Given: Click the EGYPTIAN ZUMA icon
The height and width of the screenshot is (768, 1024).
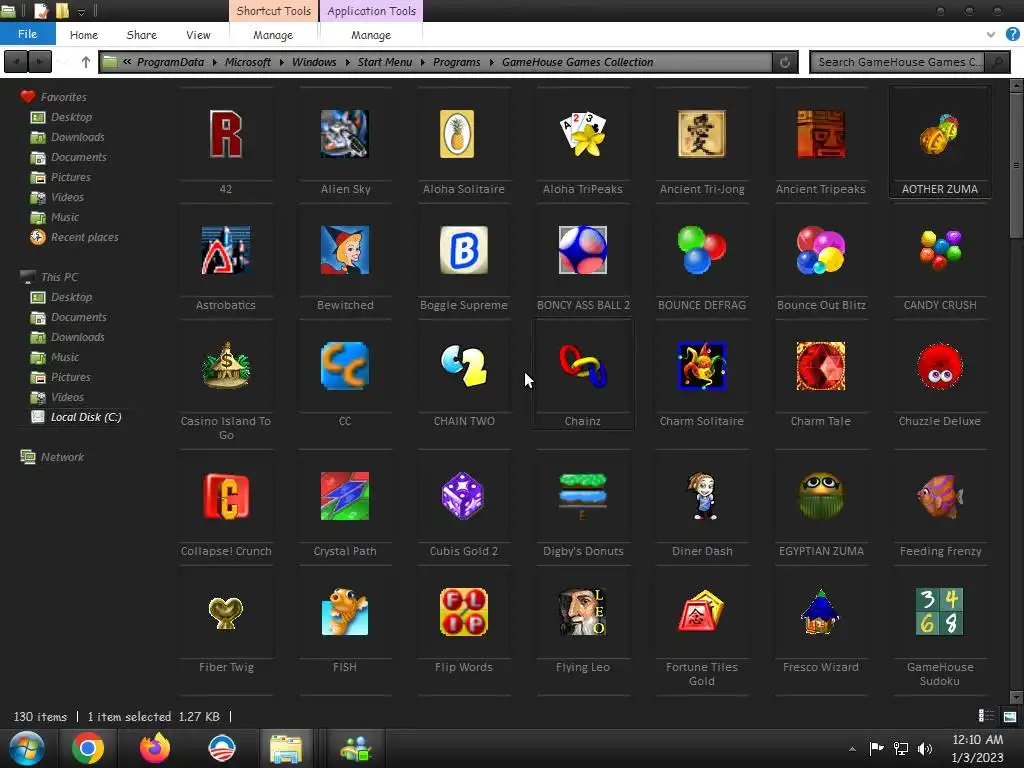Looking at the screenshot, I should point(821,496).
